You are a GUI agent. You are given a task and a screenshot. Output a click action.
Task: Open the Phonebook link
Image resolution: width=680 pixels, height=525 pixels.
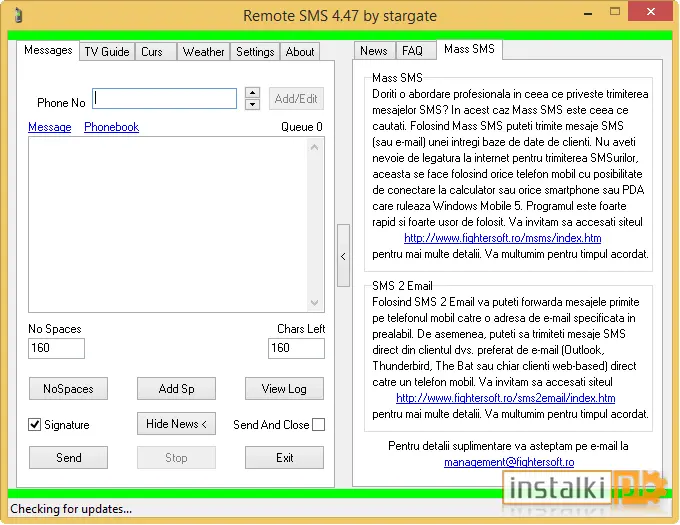(x=111, y=127)
